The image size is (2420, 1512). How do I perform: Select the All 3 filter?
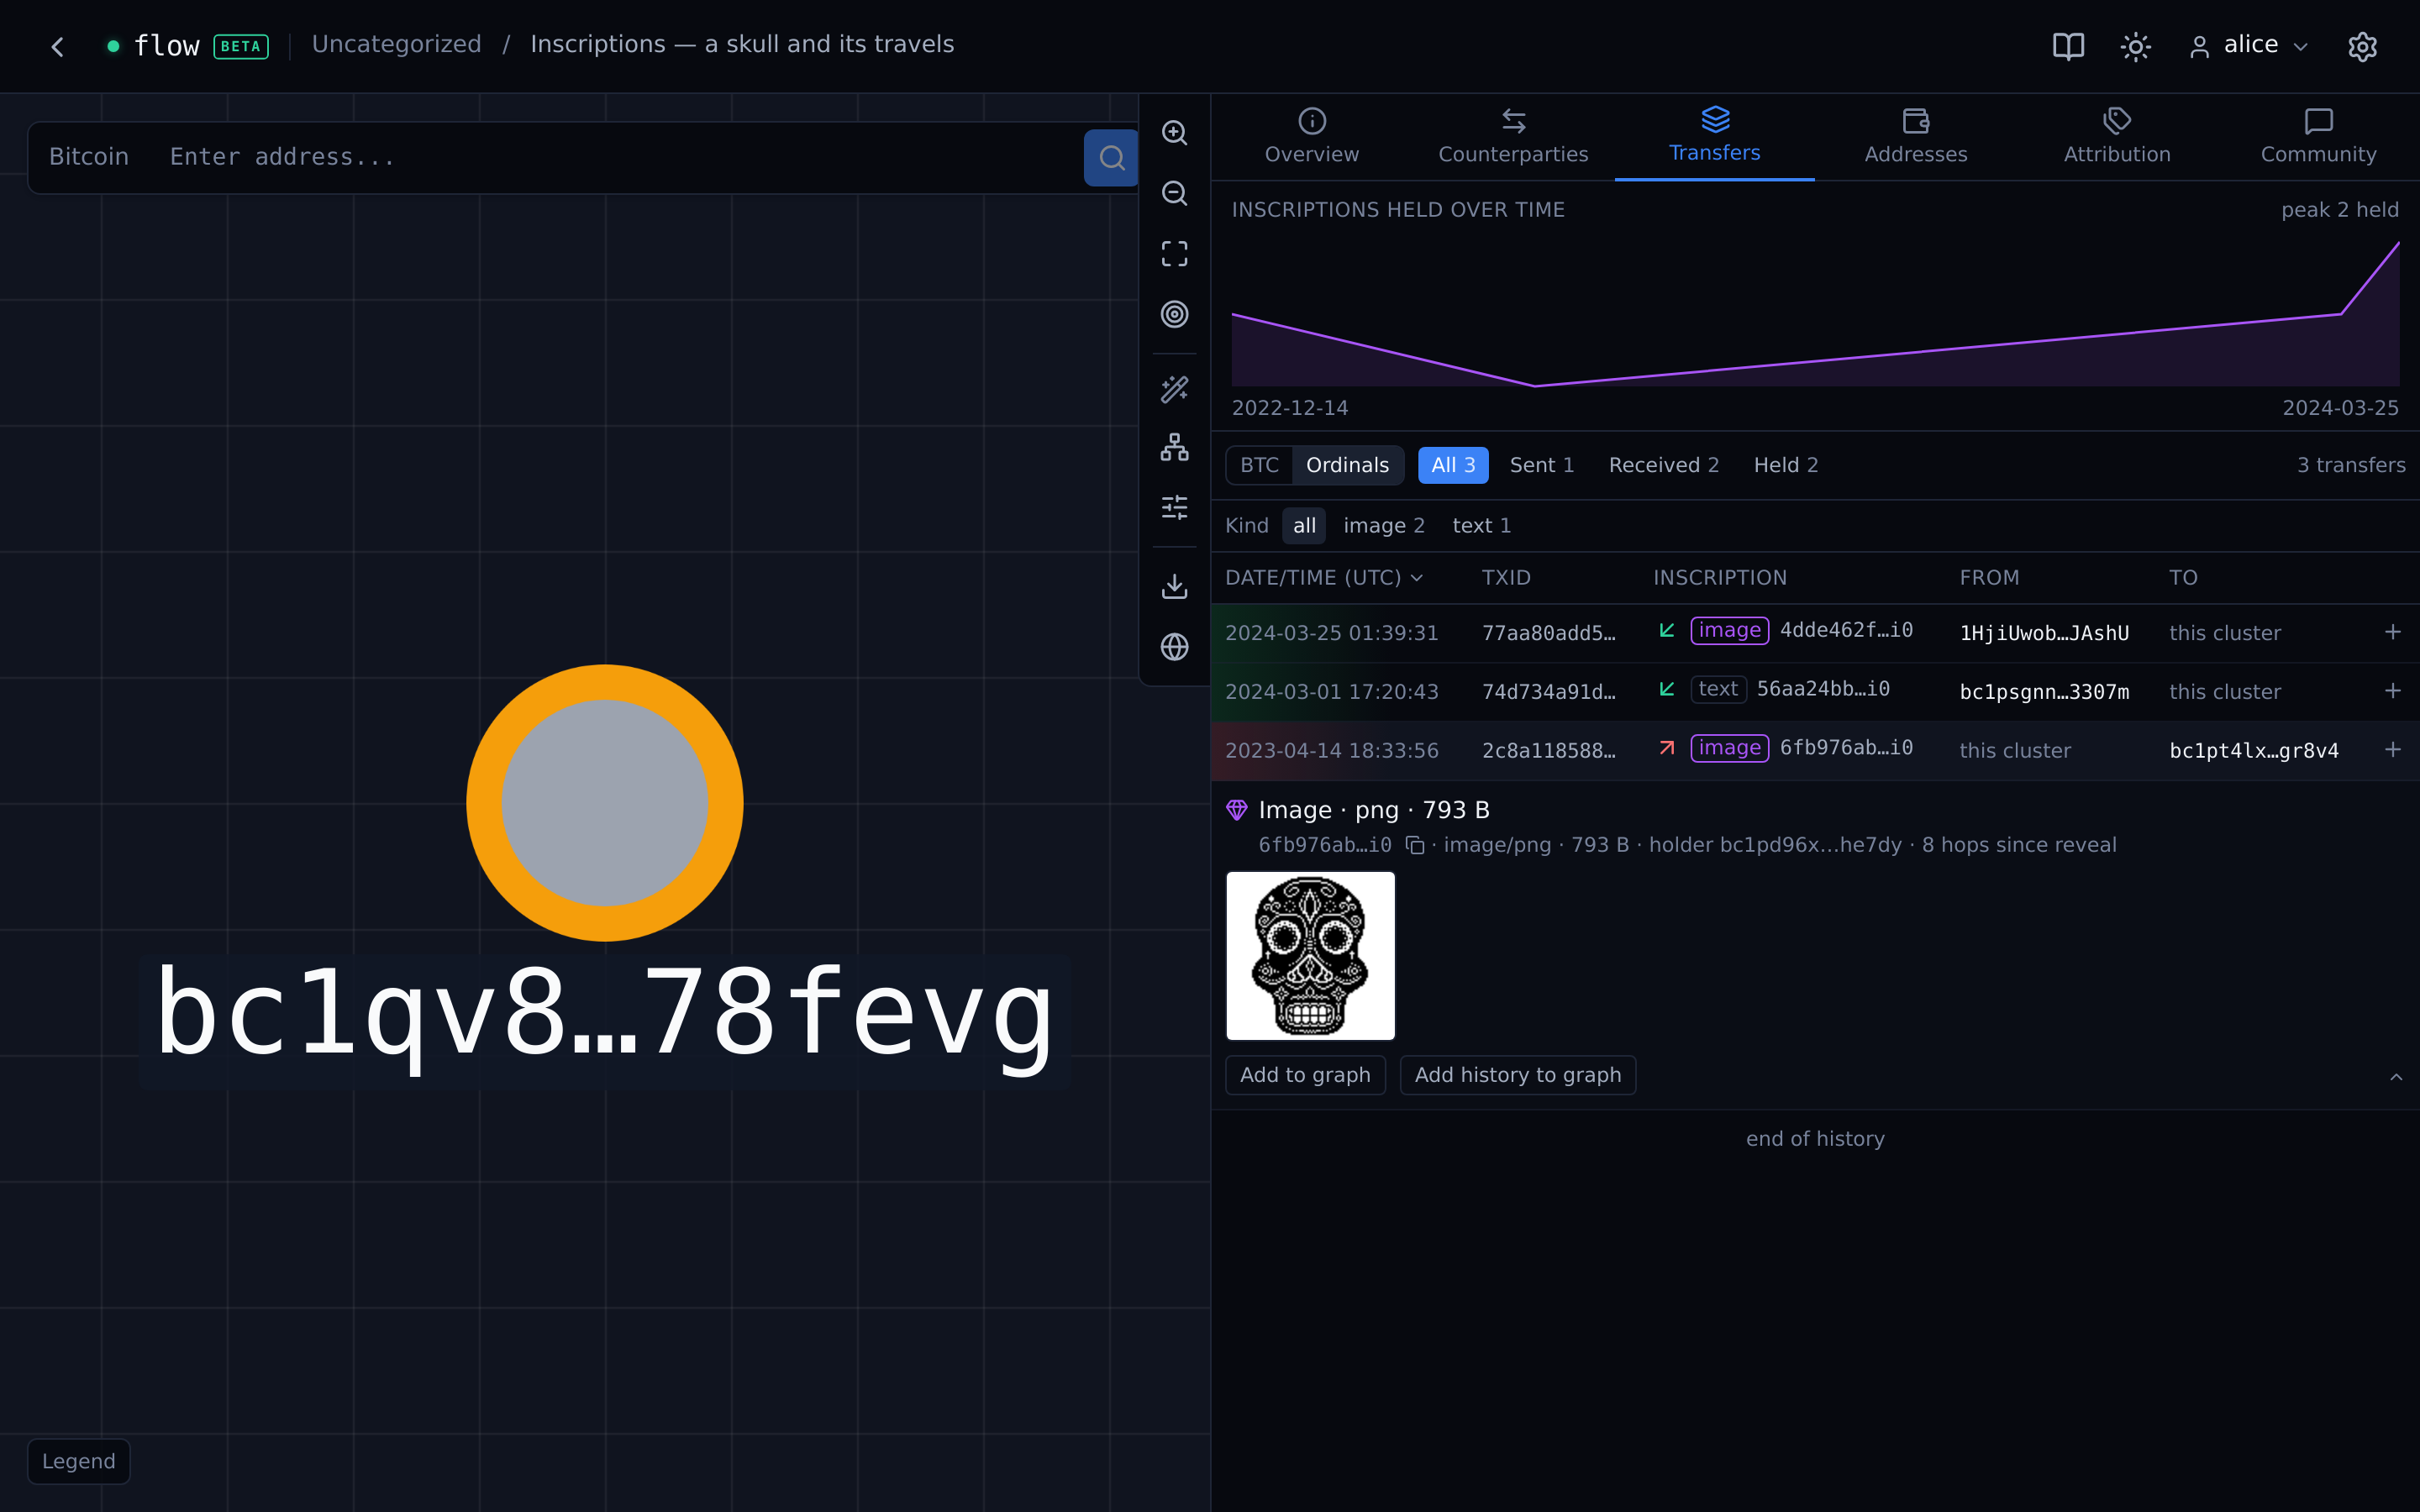1453,465
